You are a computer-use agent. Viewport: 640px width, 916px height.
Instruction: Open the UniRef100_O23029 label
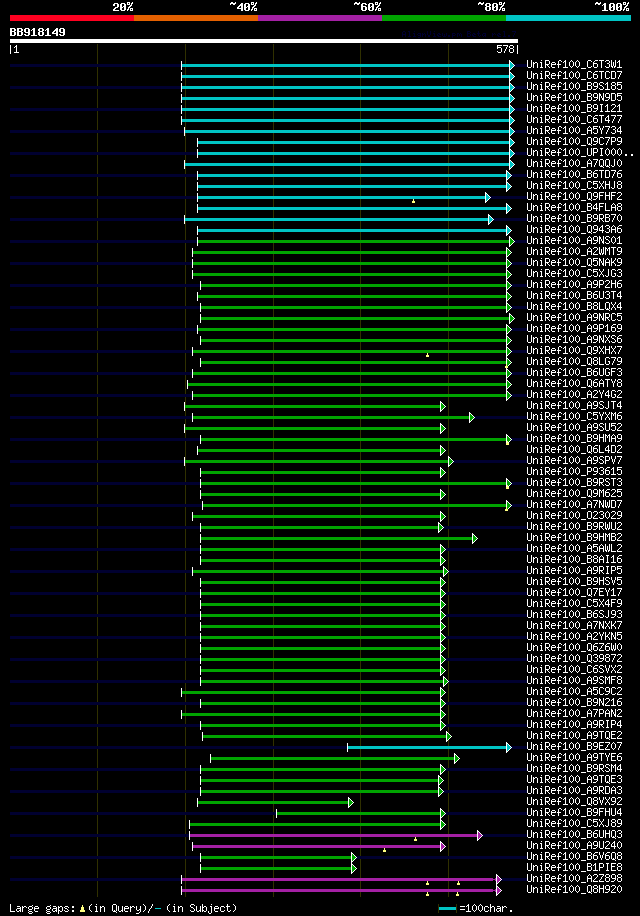pos(574,516)
